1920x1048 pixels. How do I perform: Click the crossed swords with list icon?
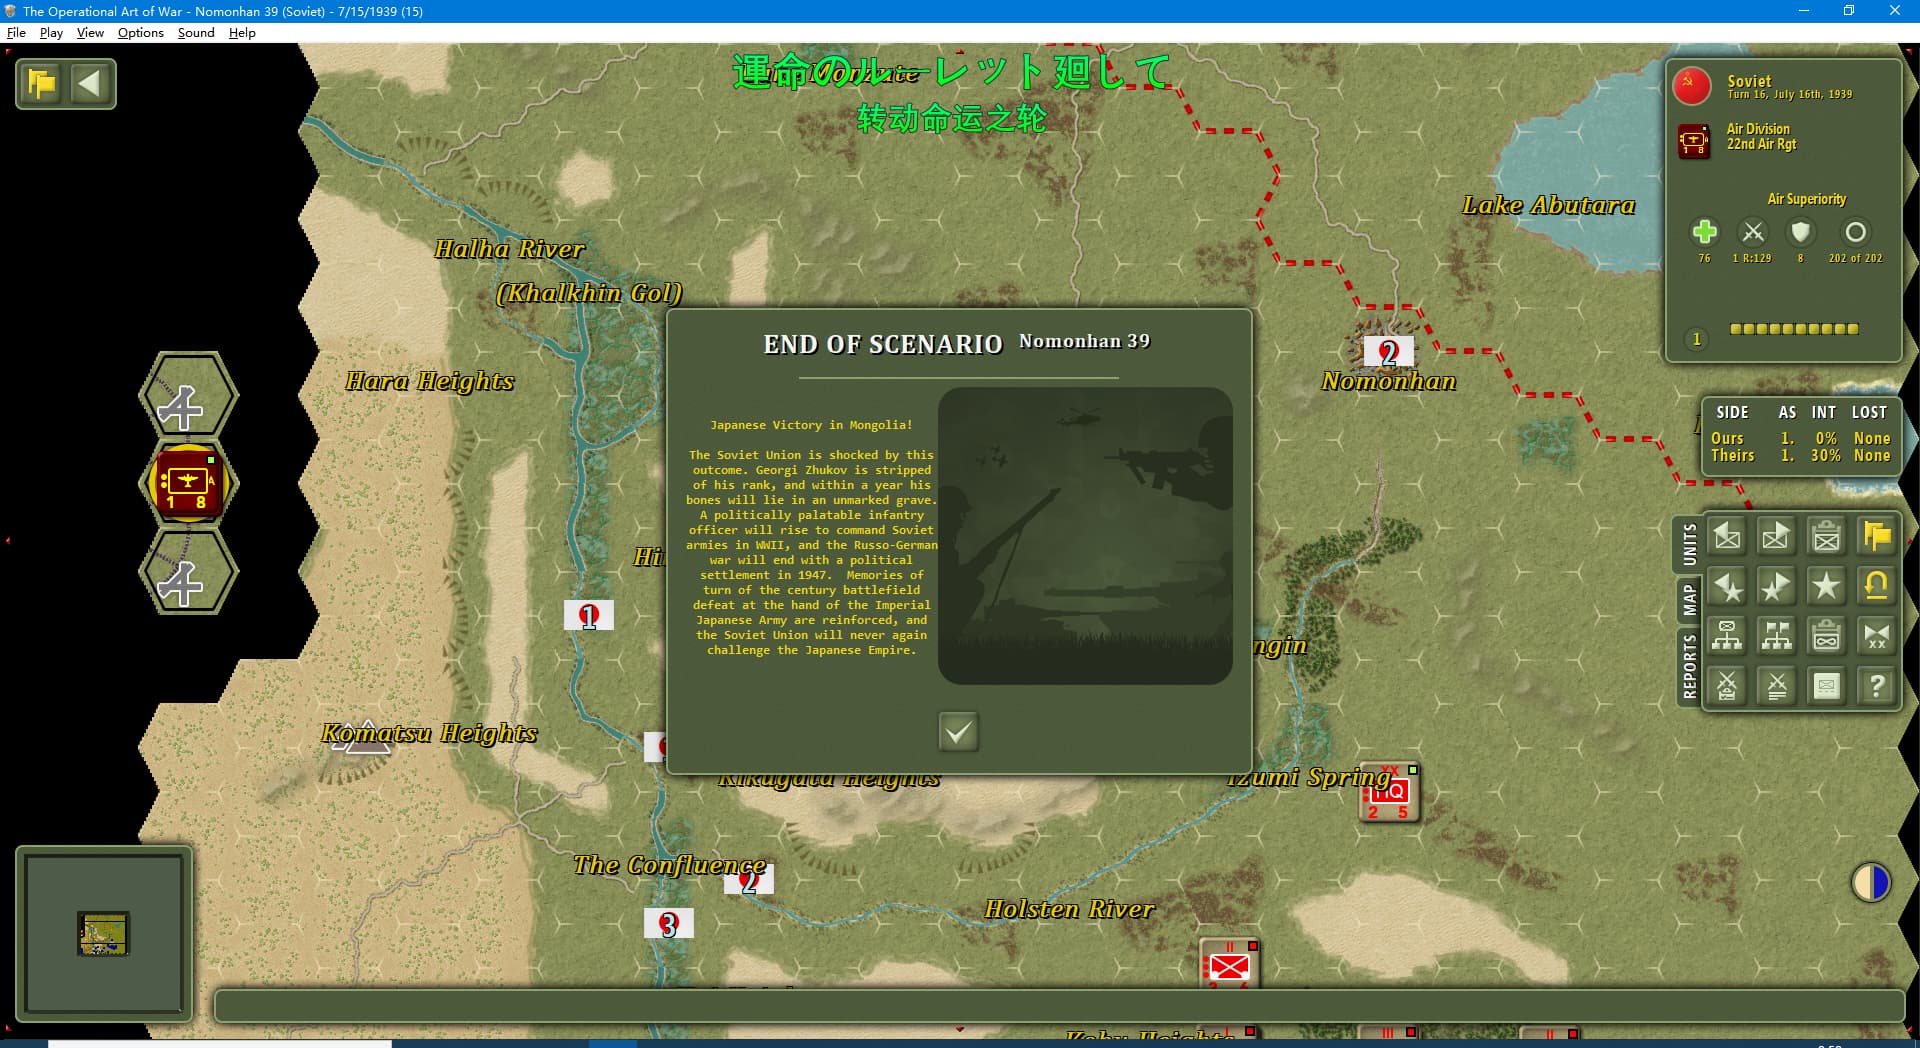point(1776,687)
